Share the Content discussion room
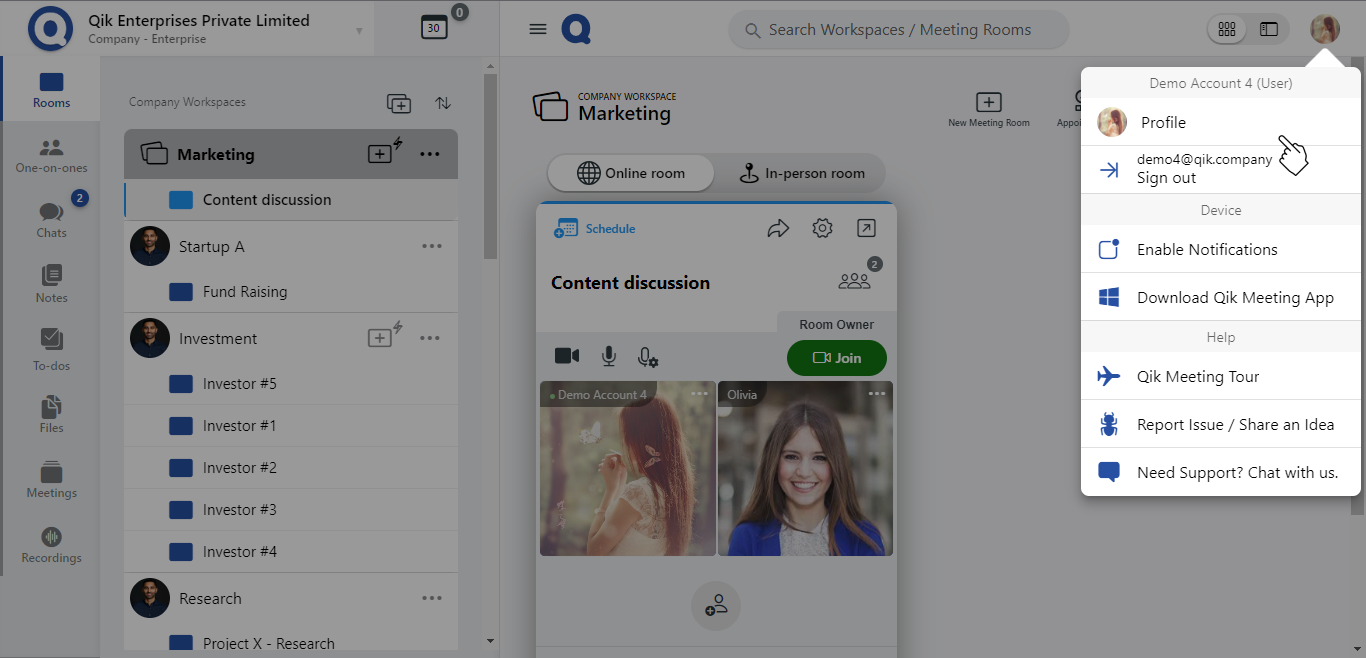The image size is (1366, 658). (778, 228)
